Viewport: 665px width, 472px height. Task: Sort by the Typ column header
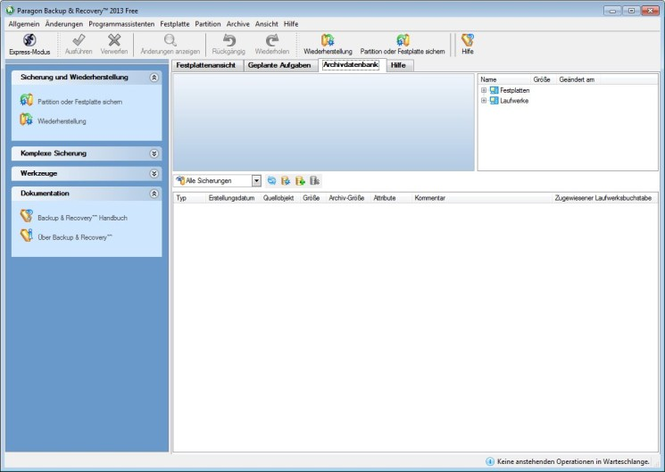tap(190, 198)
